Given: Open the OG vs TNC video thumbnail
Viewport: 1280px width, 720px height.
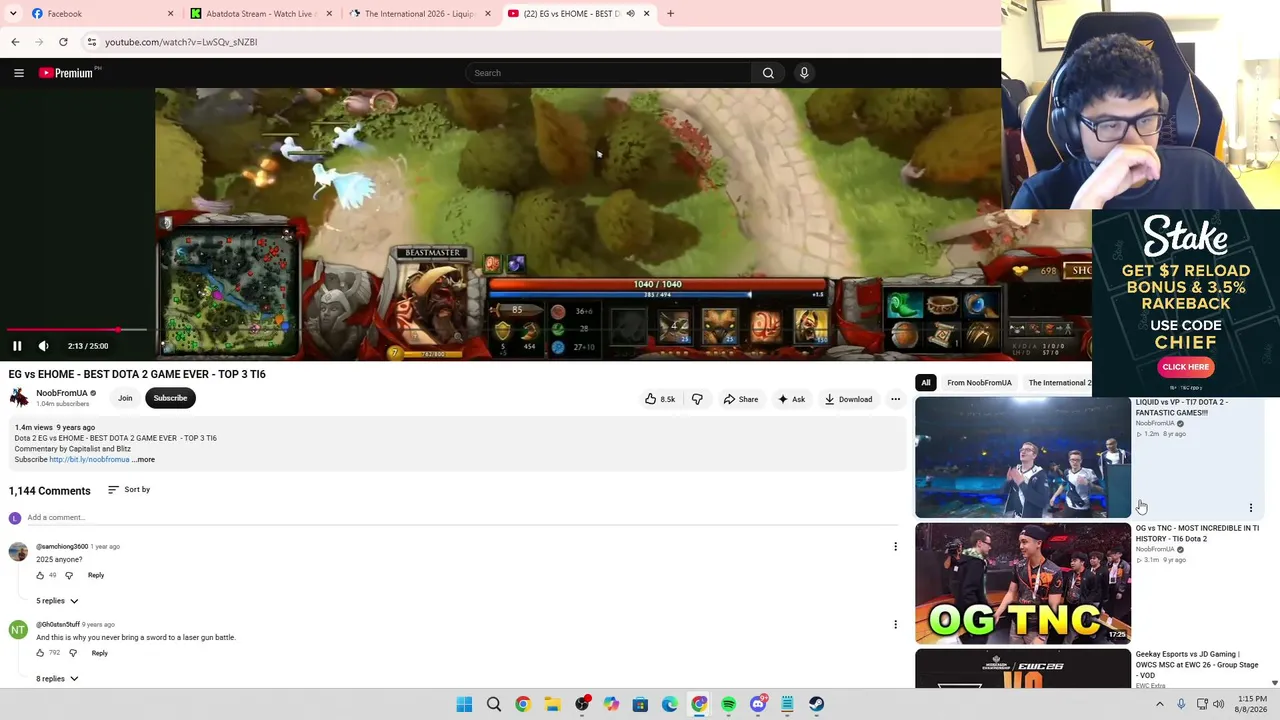Looking at the screenshot, I should [1023, 584].
